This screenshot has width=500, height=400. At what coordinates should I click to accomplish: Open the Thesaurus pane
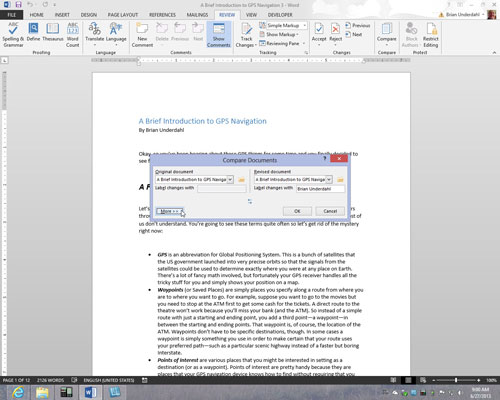(x=53, y=32)
